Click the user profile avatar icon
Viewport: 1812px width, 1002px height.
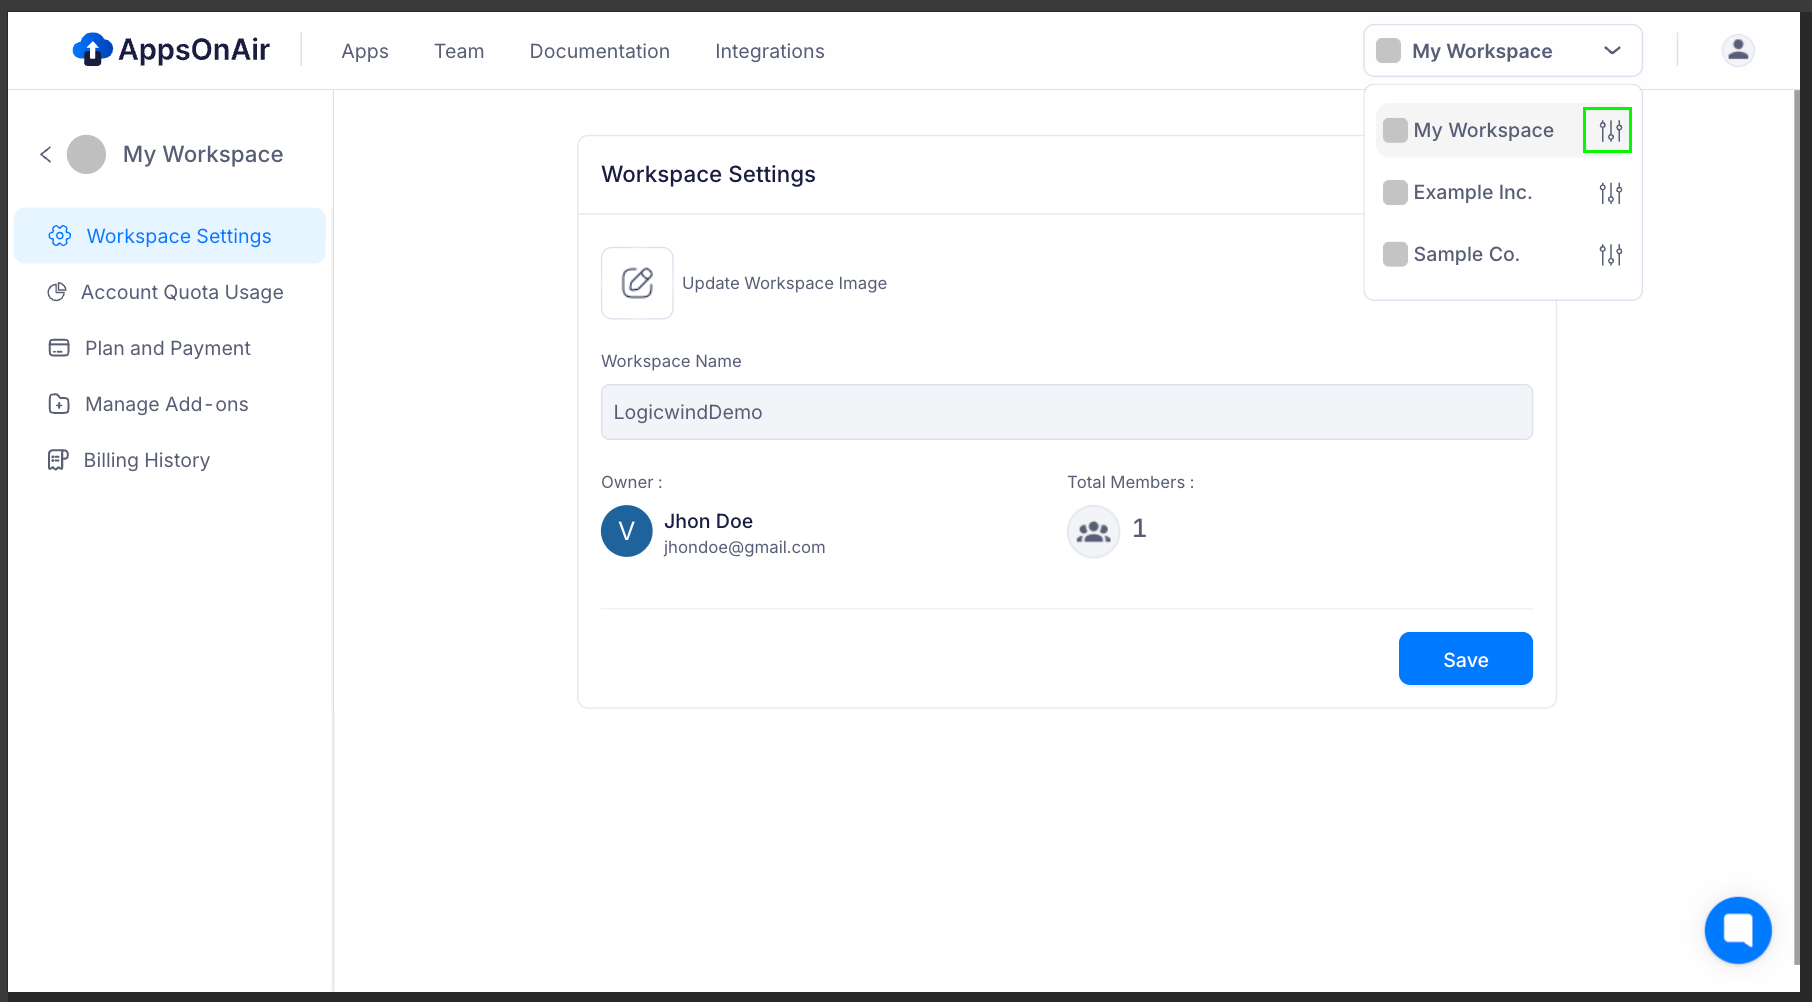(x=1737, y=50)
